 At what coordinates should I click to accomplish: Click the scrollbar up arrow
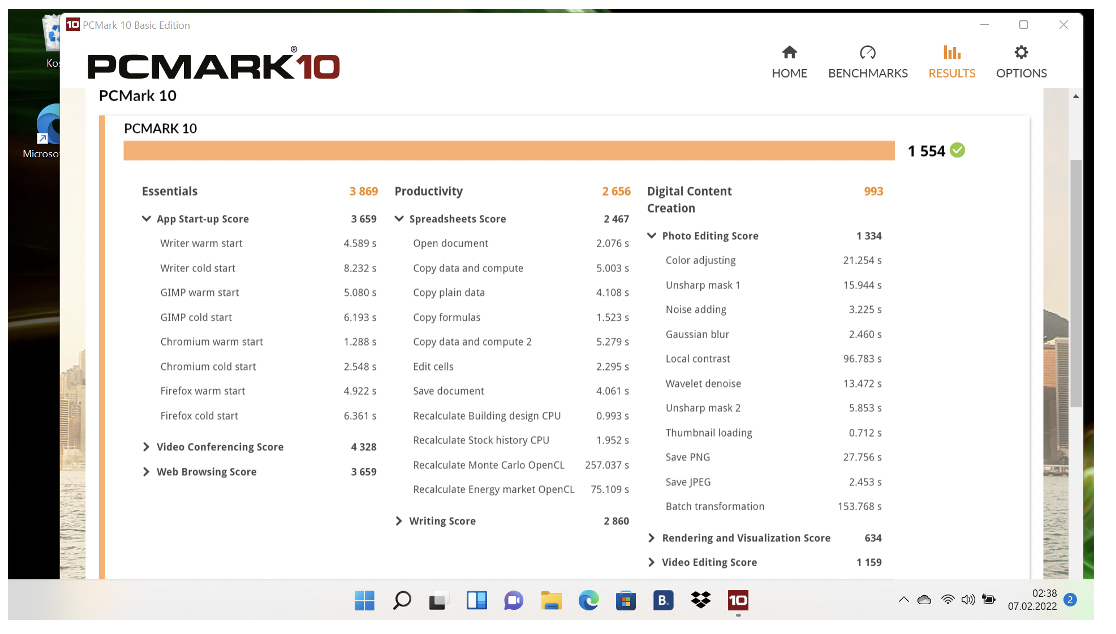click(x=1075, y=96)
